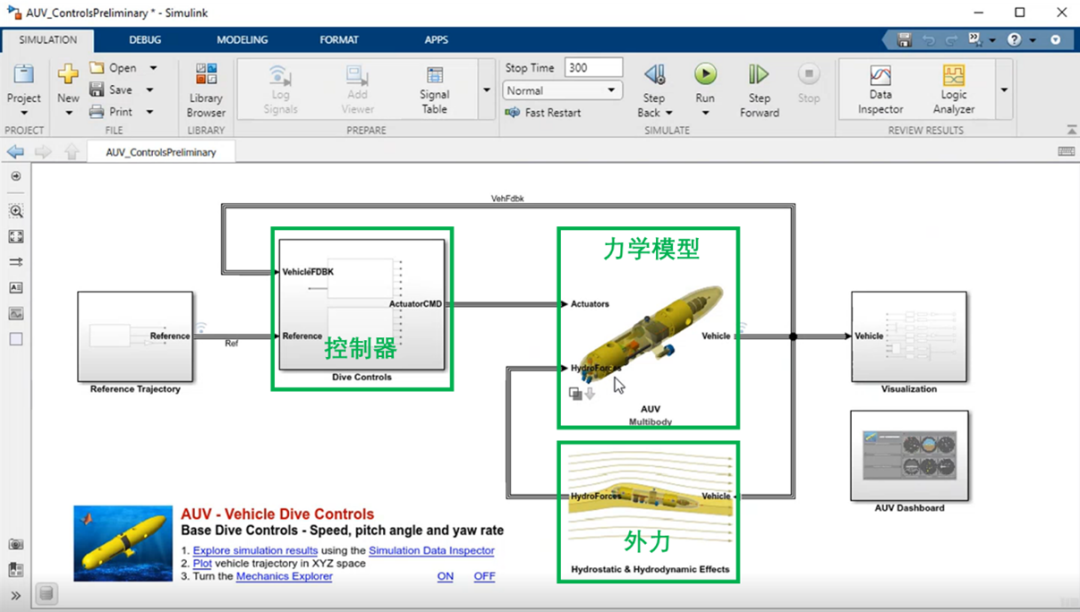Add an annotation with the text icon
Viewport: 1080px width, 612px height.
[16, 288]
